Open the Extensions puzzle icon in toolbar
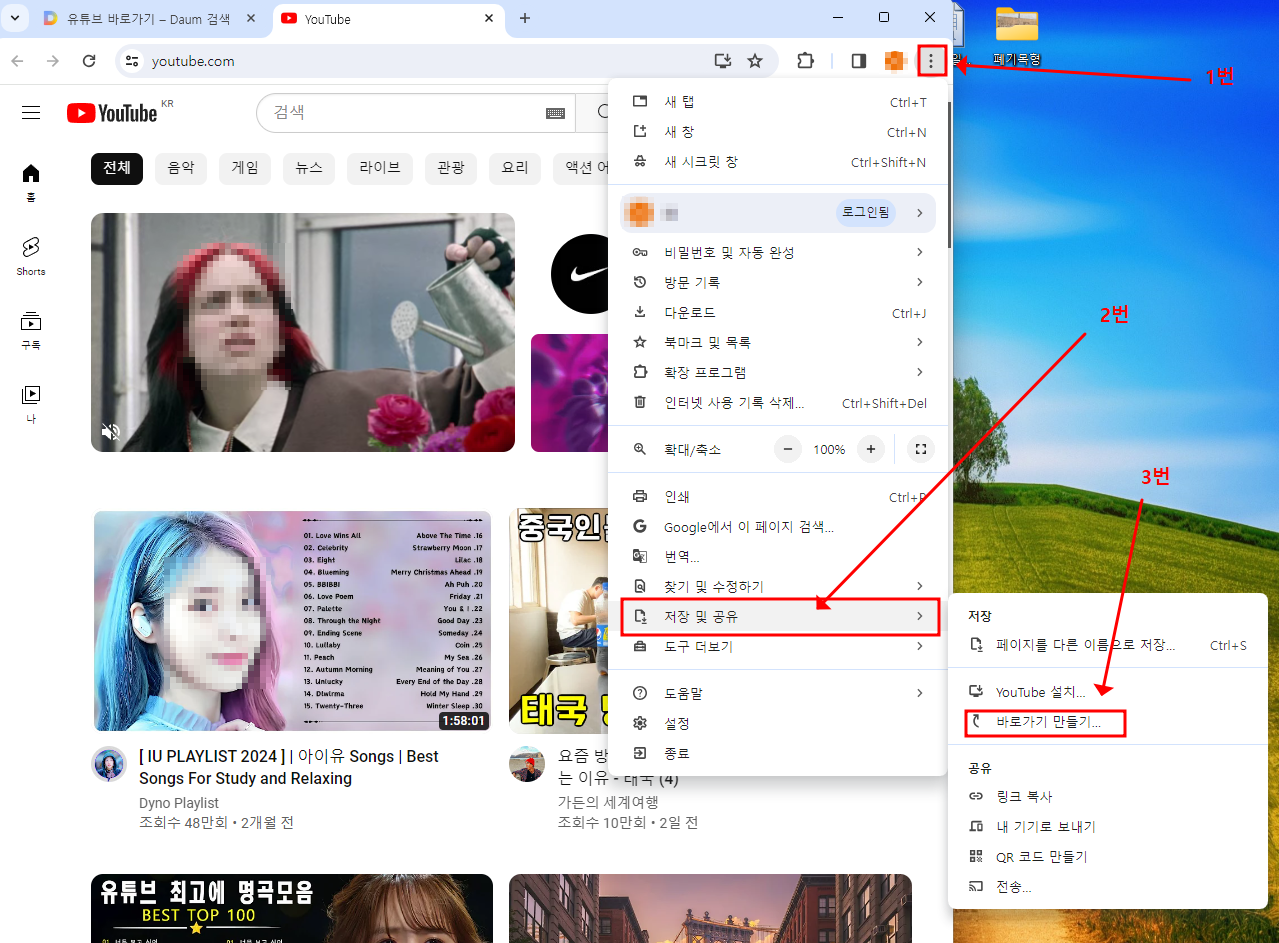The width and height of the screenshot is (1279, 943). point(805,61)
